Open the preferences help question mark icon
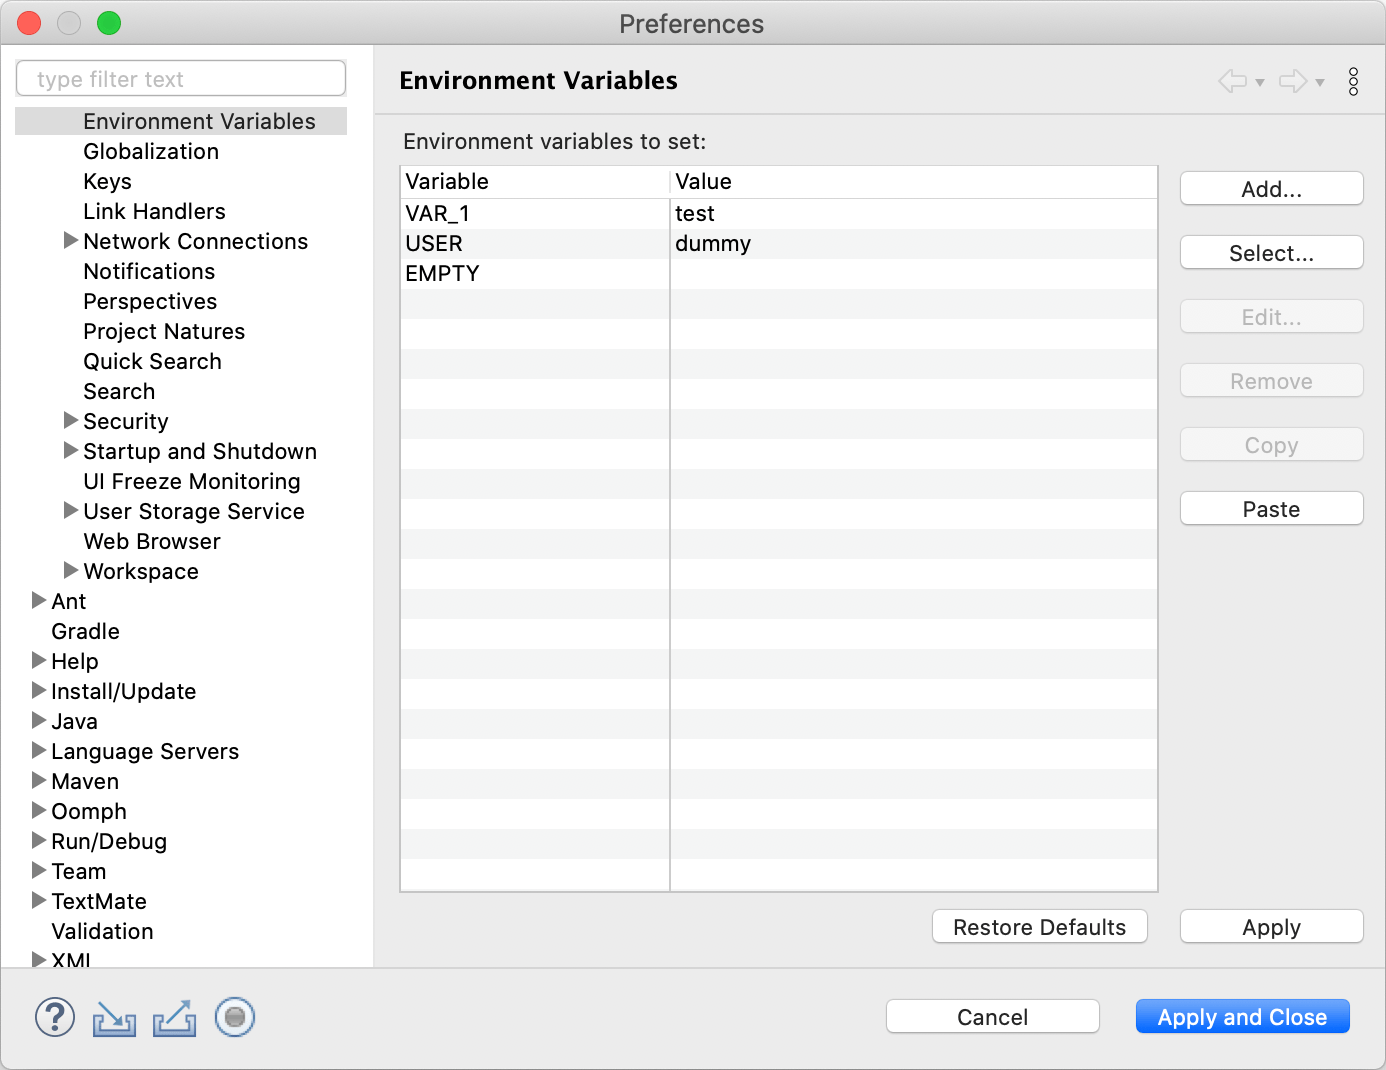The width and height of the screenshot is (1386, 1070). coord(55,1017)
